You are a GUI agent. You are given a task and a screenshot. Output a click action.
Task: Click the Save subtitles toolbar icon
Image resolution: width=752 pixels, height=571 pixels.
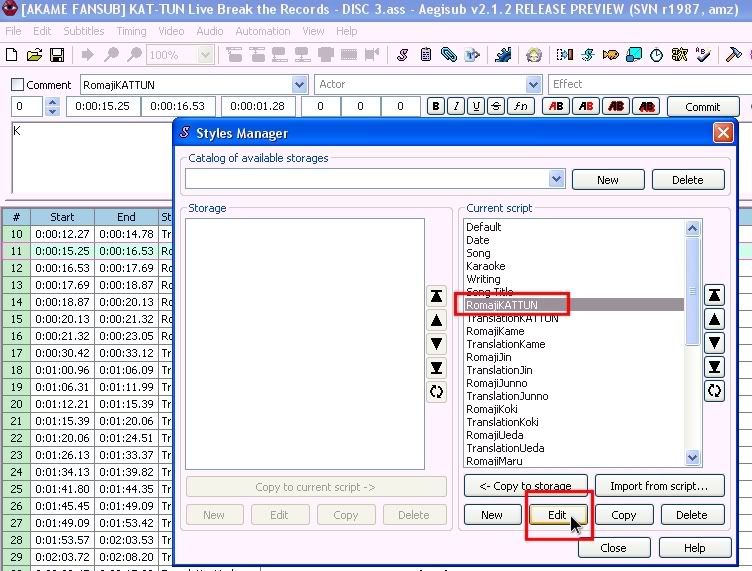point(56,55)
